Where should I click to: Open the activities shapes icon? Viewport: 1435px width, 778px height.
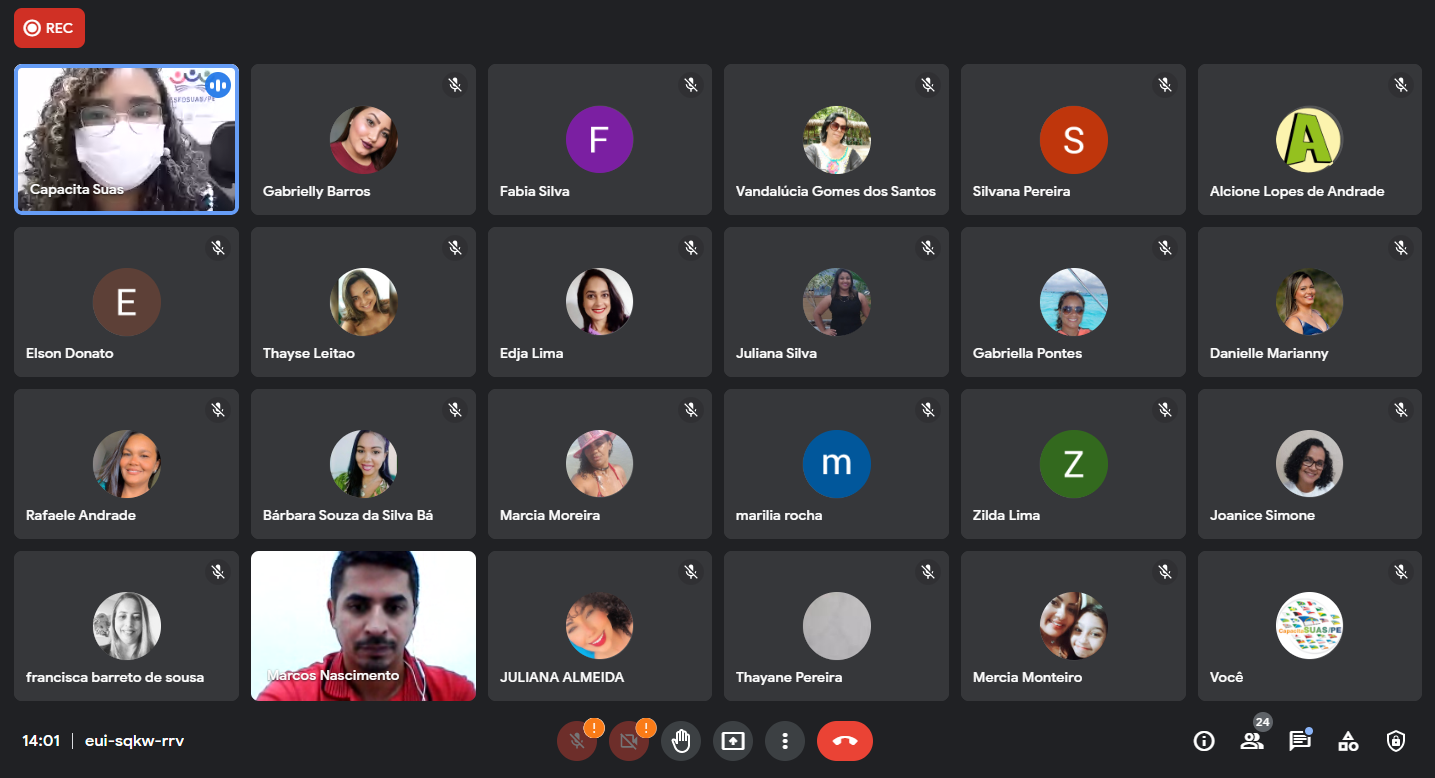click(1348, 741)
